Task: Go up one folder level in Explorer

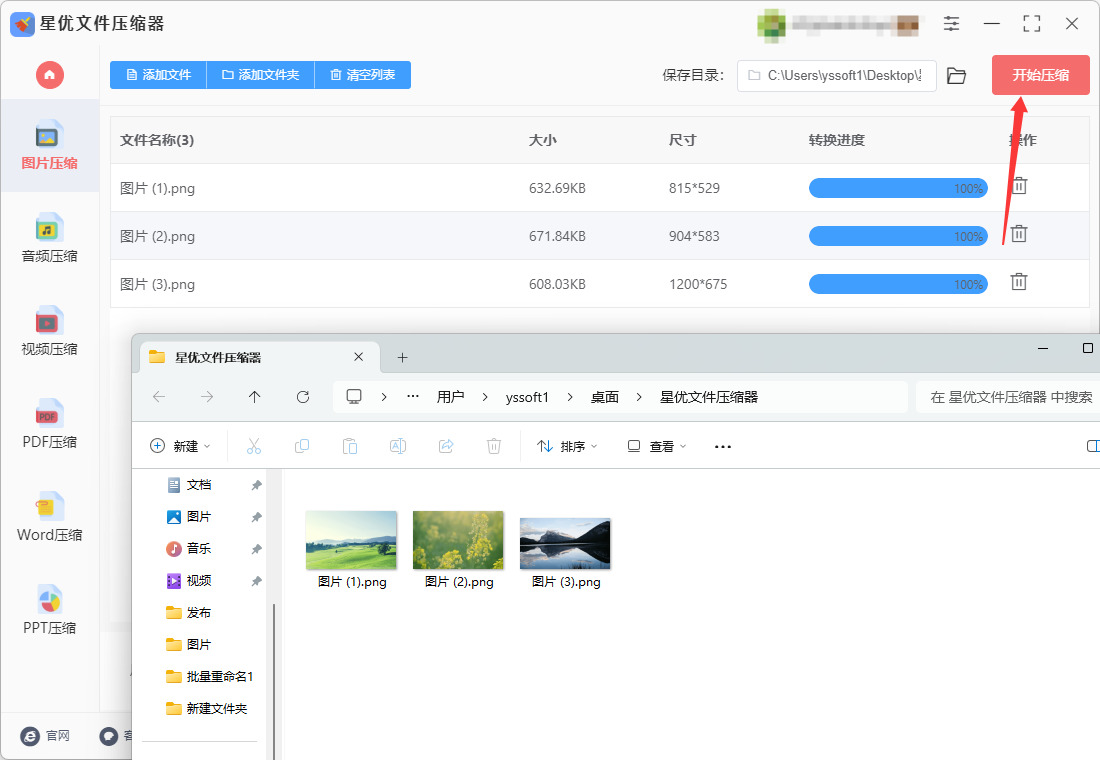Action: coord(255,397)
